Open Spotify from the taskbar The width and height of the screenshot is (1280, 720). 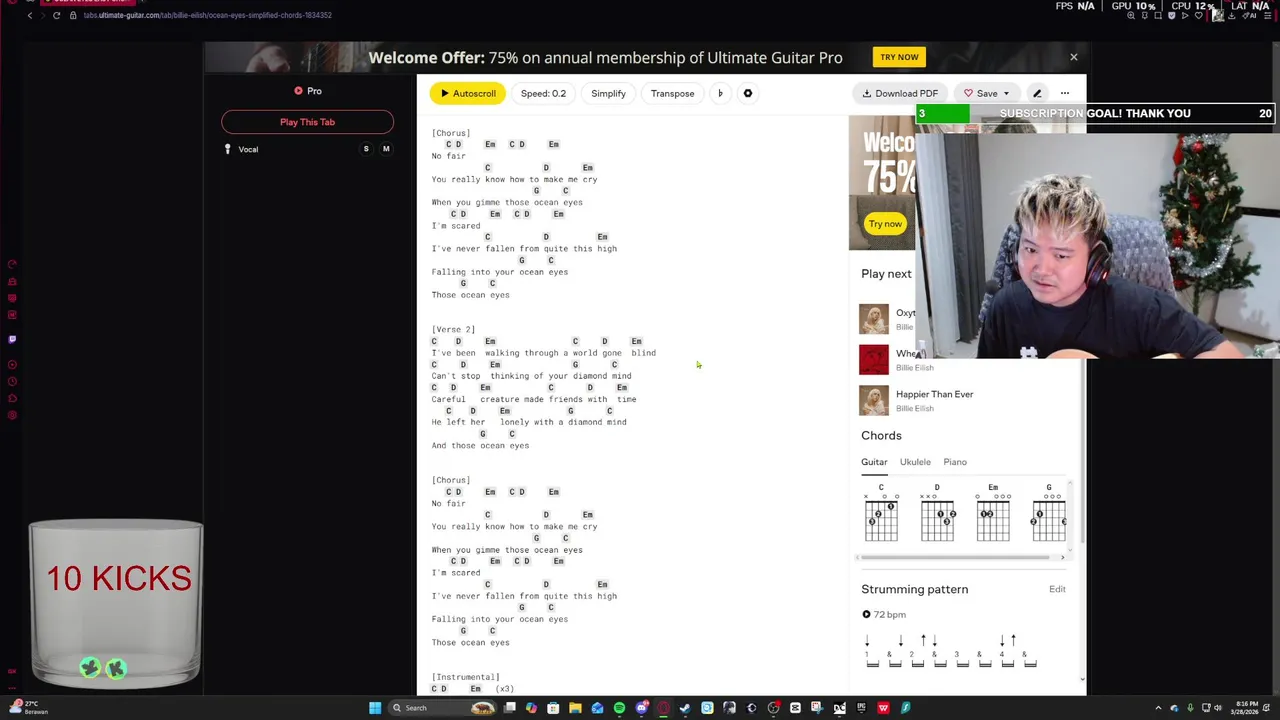click(x=619, y=708)
